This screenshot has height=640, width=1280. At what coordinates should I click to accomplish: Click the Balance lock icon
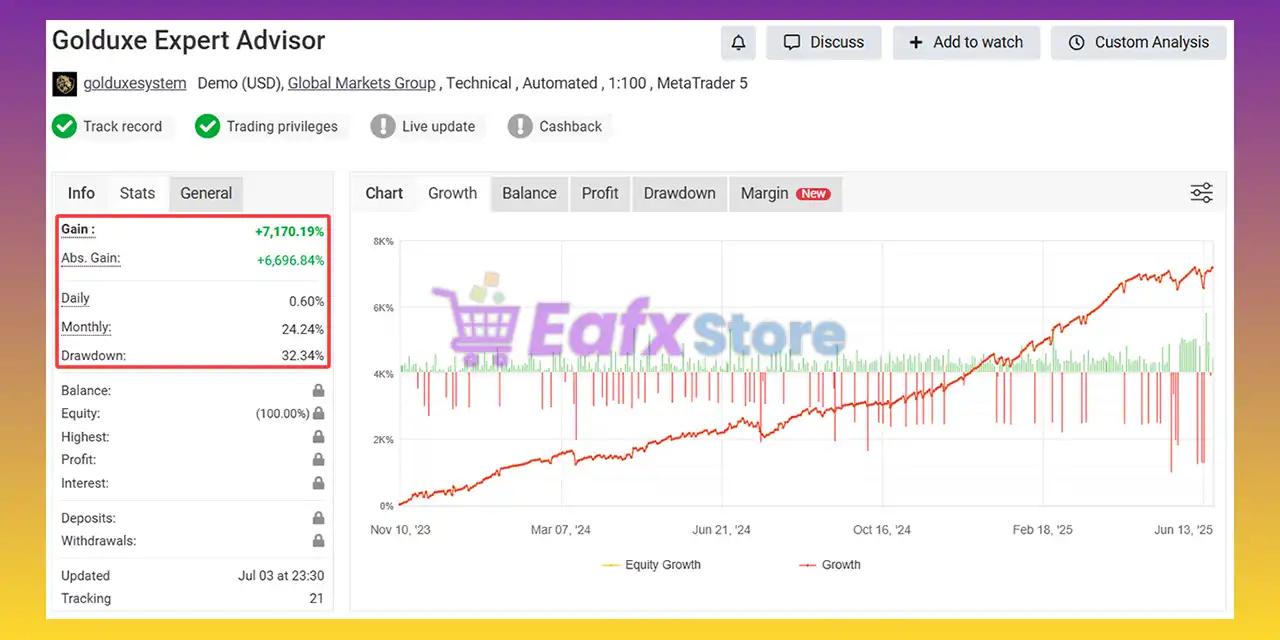[318, 391]
